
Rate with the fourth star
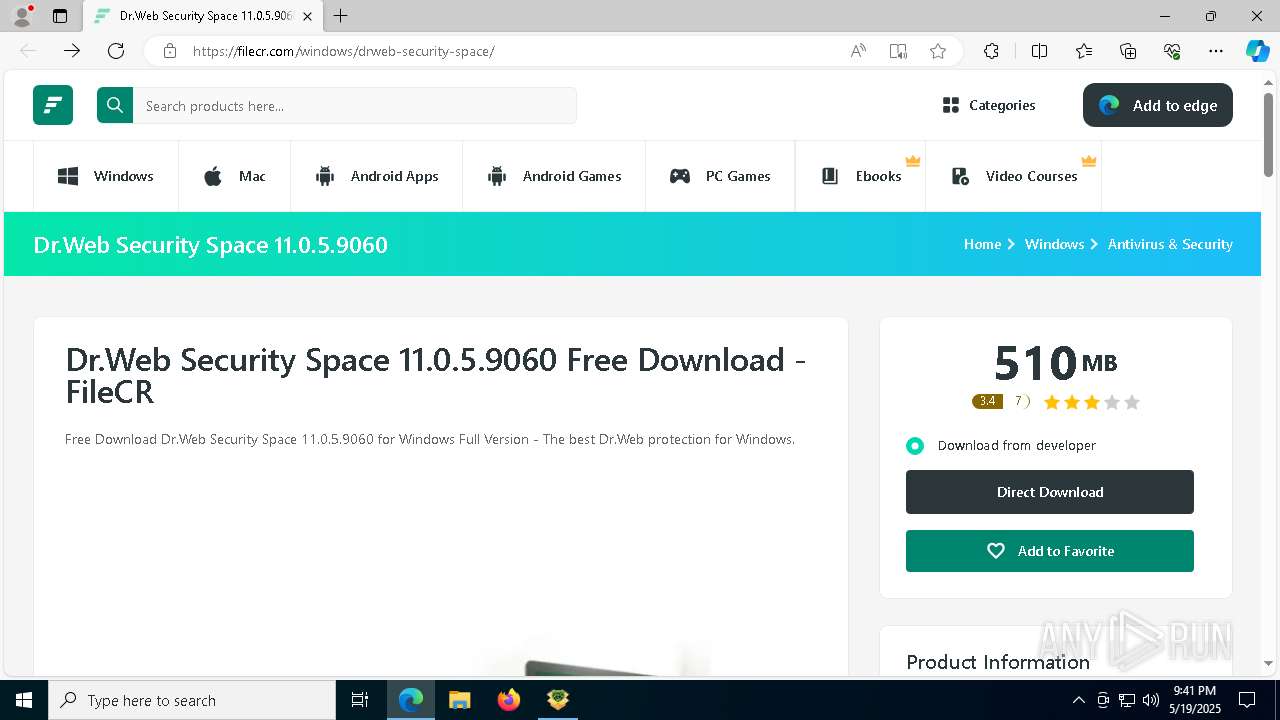(x=1112, y=402)
